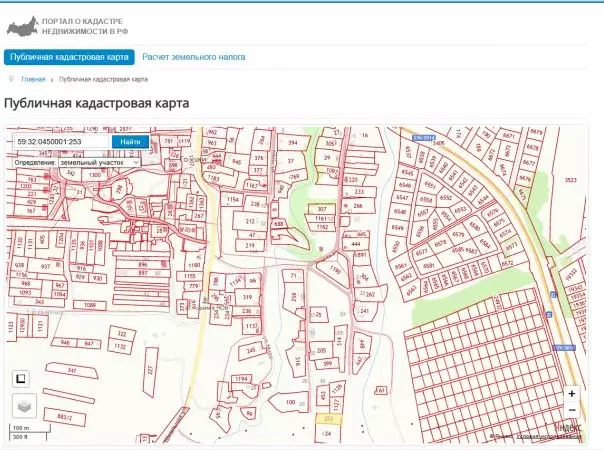Screen dimensions: 604x450
Task: Select the Публичная кадастровая карта tab
Action: [69, 57]
